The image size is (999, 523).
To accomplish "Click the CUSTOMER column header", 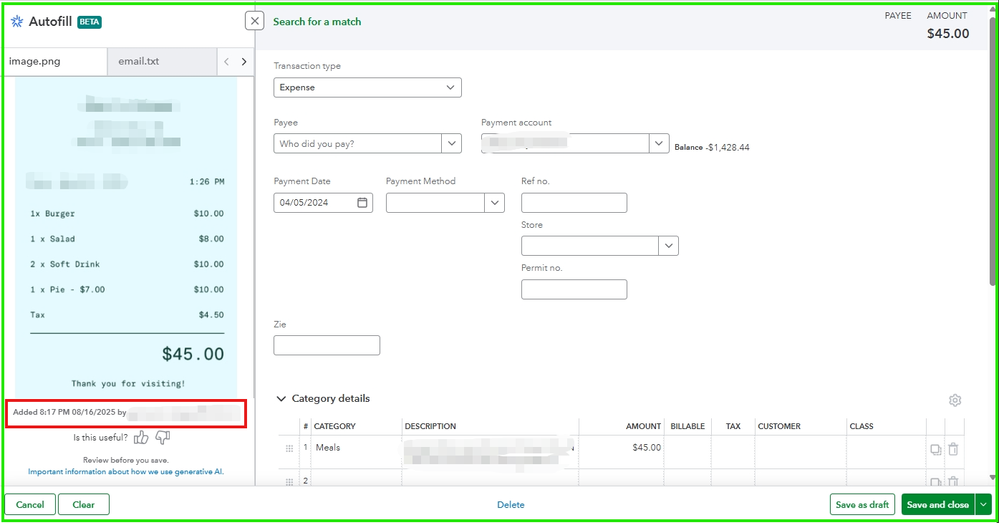I will coord(779,426).
